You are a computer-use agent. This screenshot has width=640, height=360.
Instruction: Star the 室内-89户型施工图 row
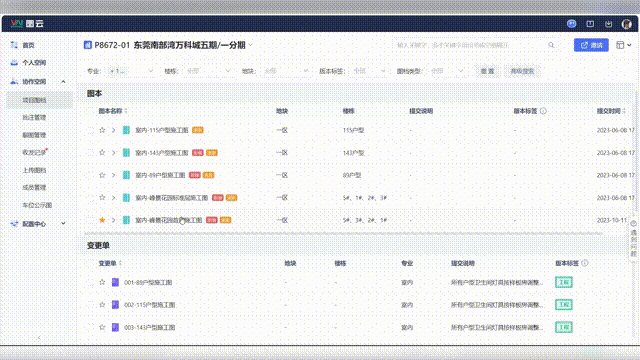[102, 175]
